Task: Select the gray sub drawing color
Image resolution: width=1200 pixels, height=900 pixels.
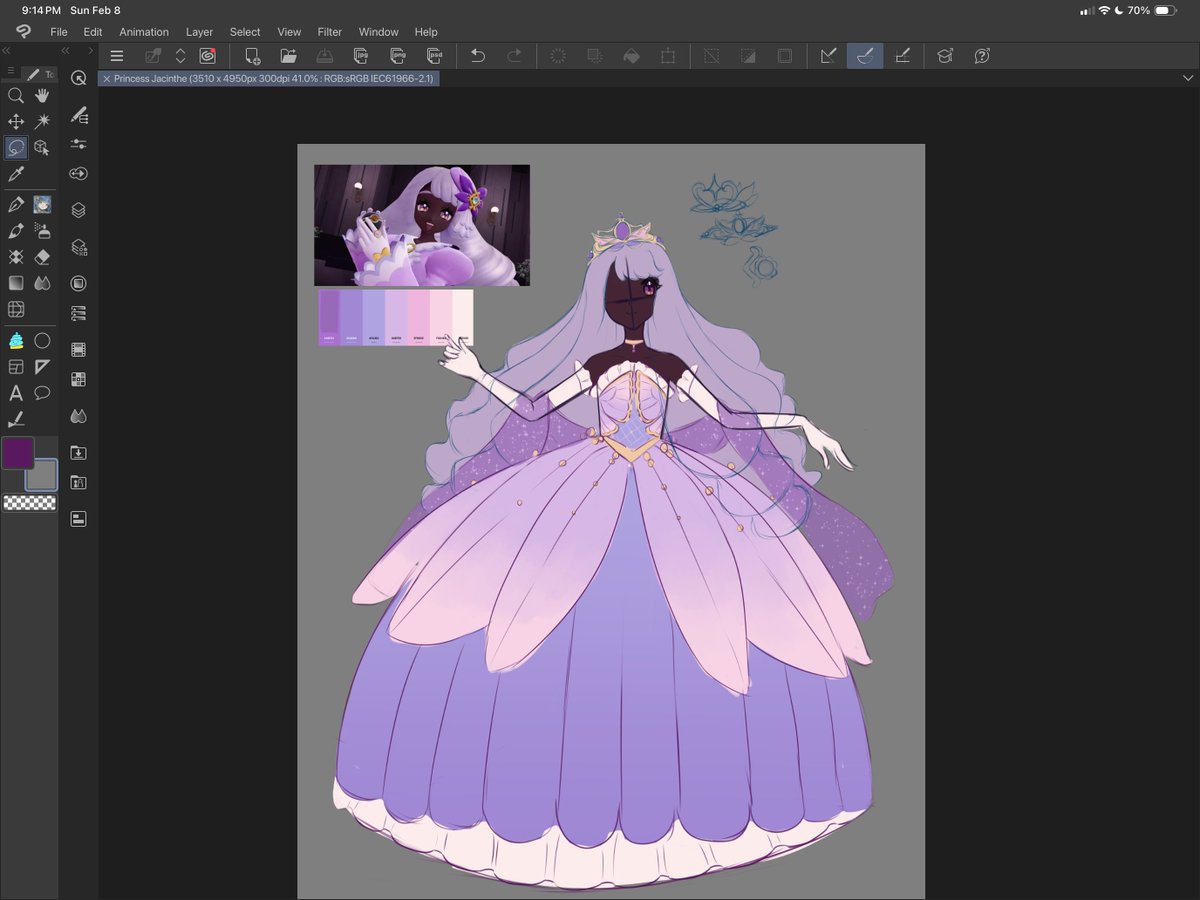Action: point(41,476)
